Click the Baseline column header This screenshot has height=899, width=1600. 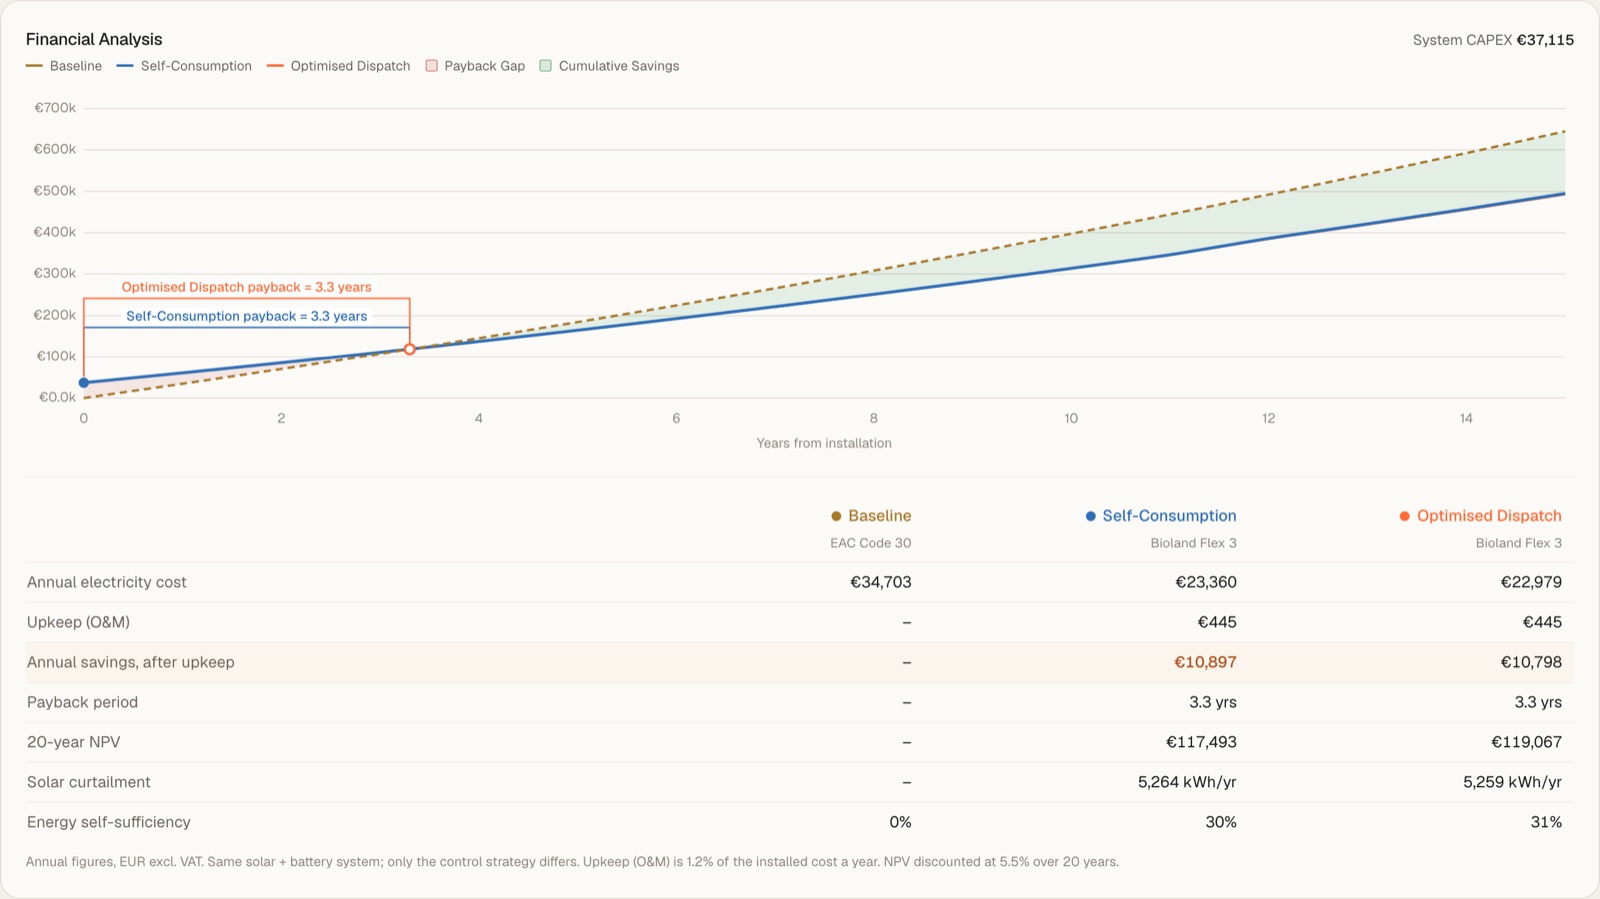point(879,516)
